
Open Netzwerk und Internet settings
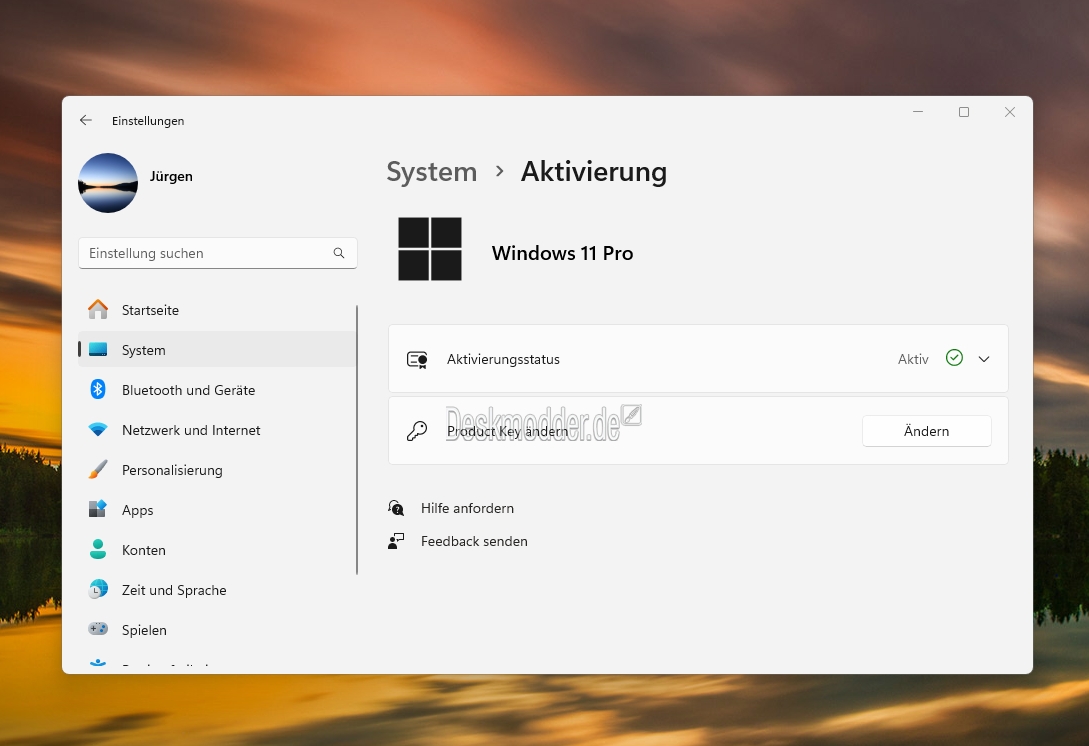tap(217, 430)
